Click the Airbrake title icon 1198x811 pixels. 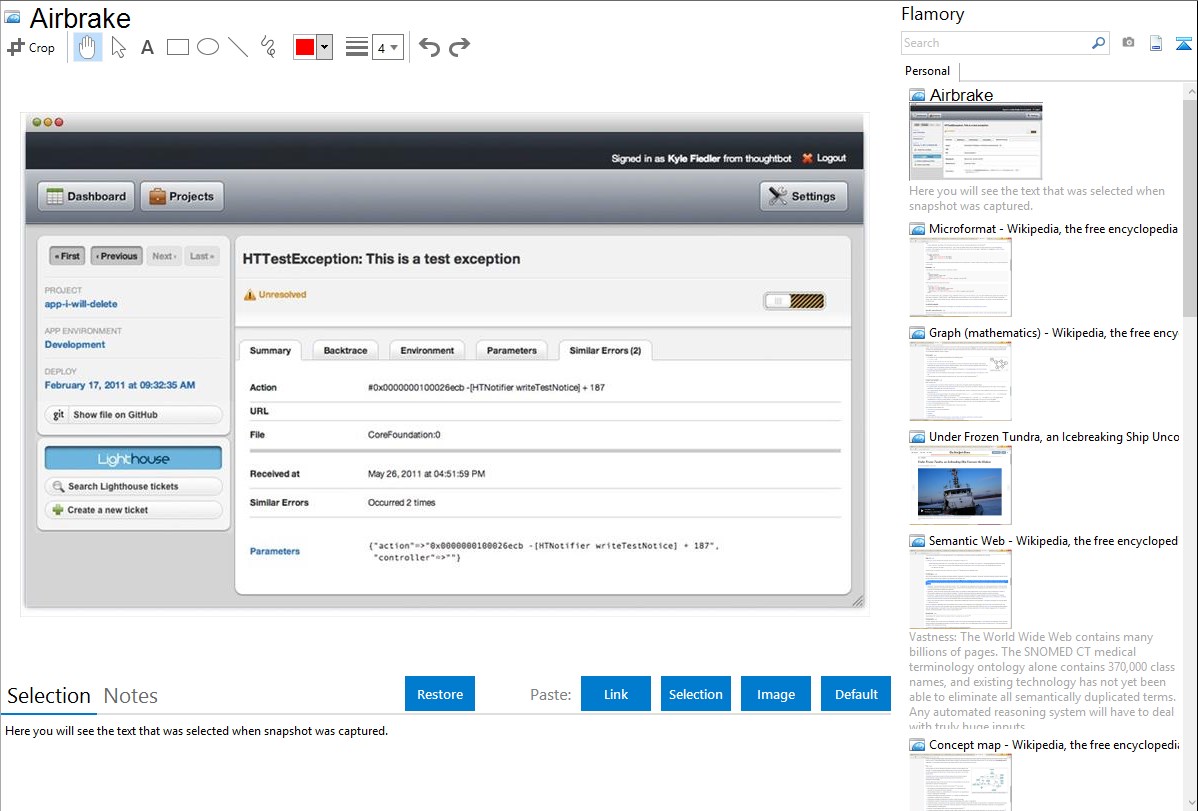(x=12, y=17)
